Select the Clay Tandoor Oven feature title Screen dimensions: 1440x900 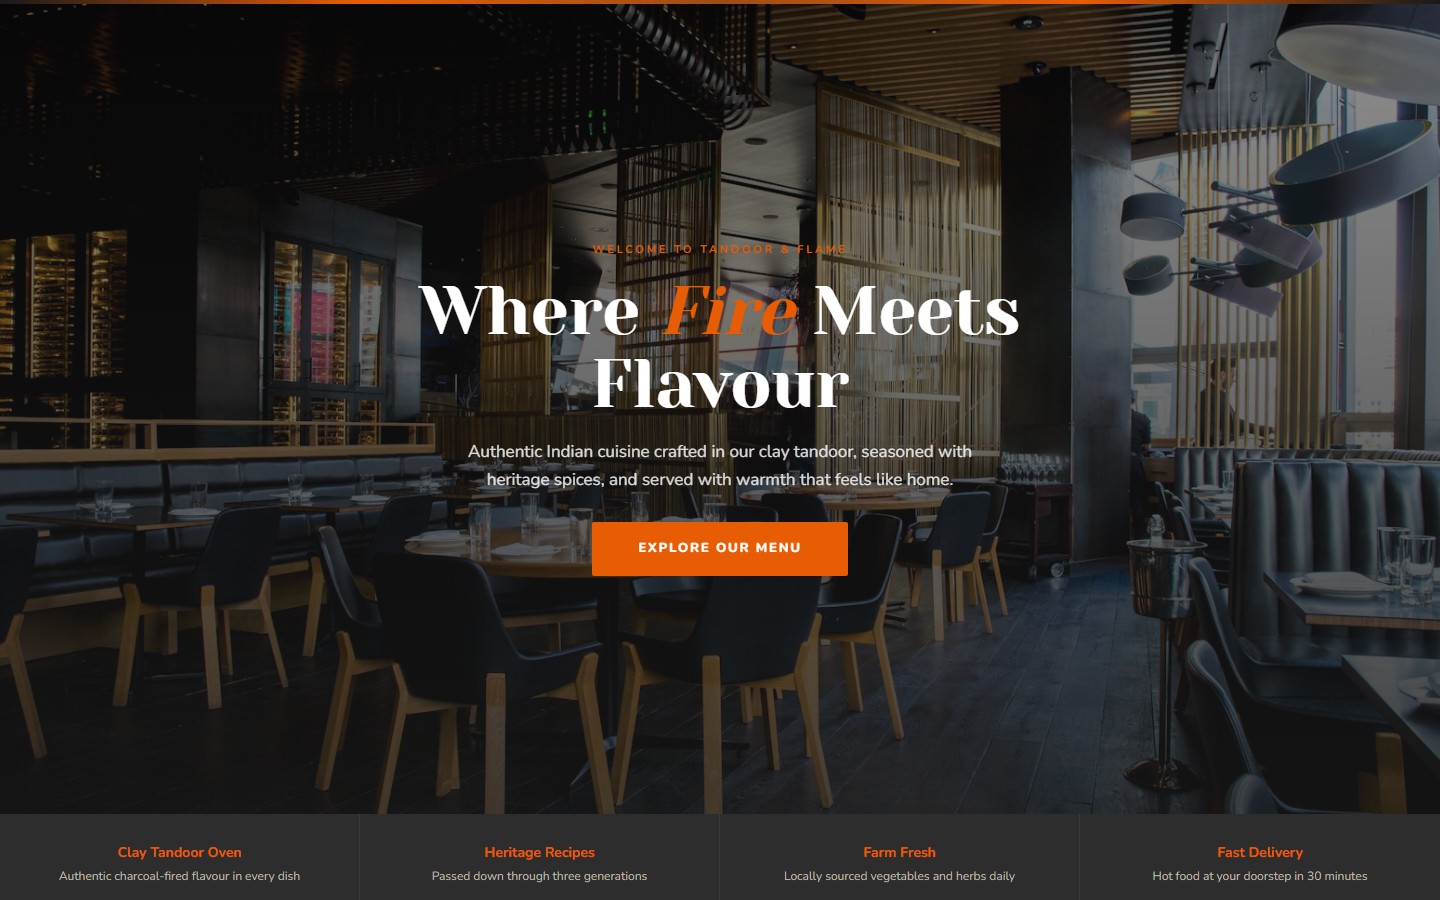[180, 852]
